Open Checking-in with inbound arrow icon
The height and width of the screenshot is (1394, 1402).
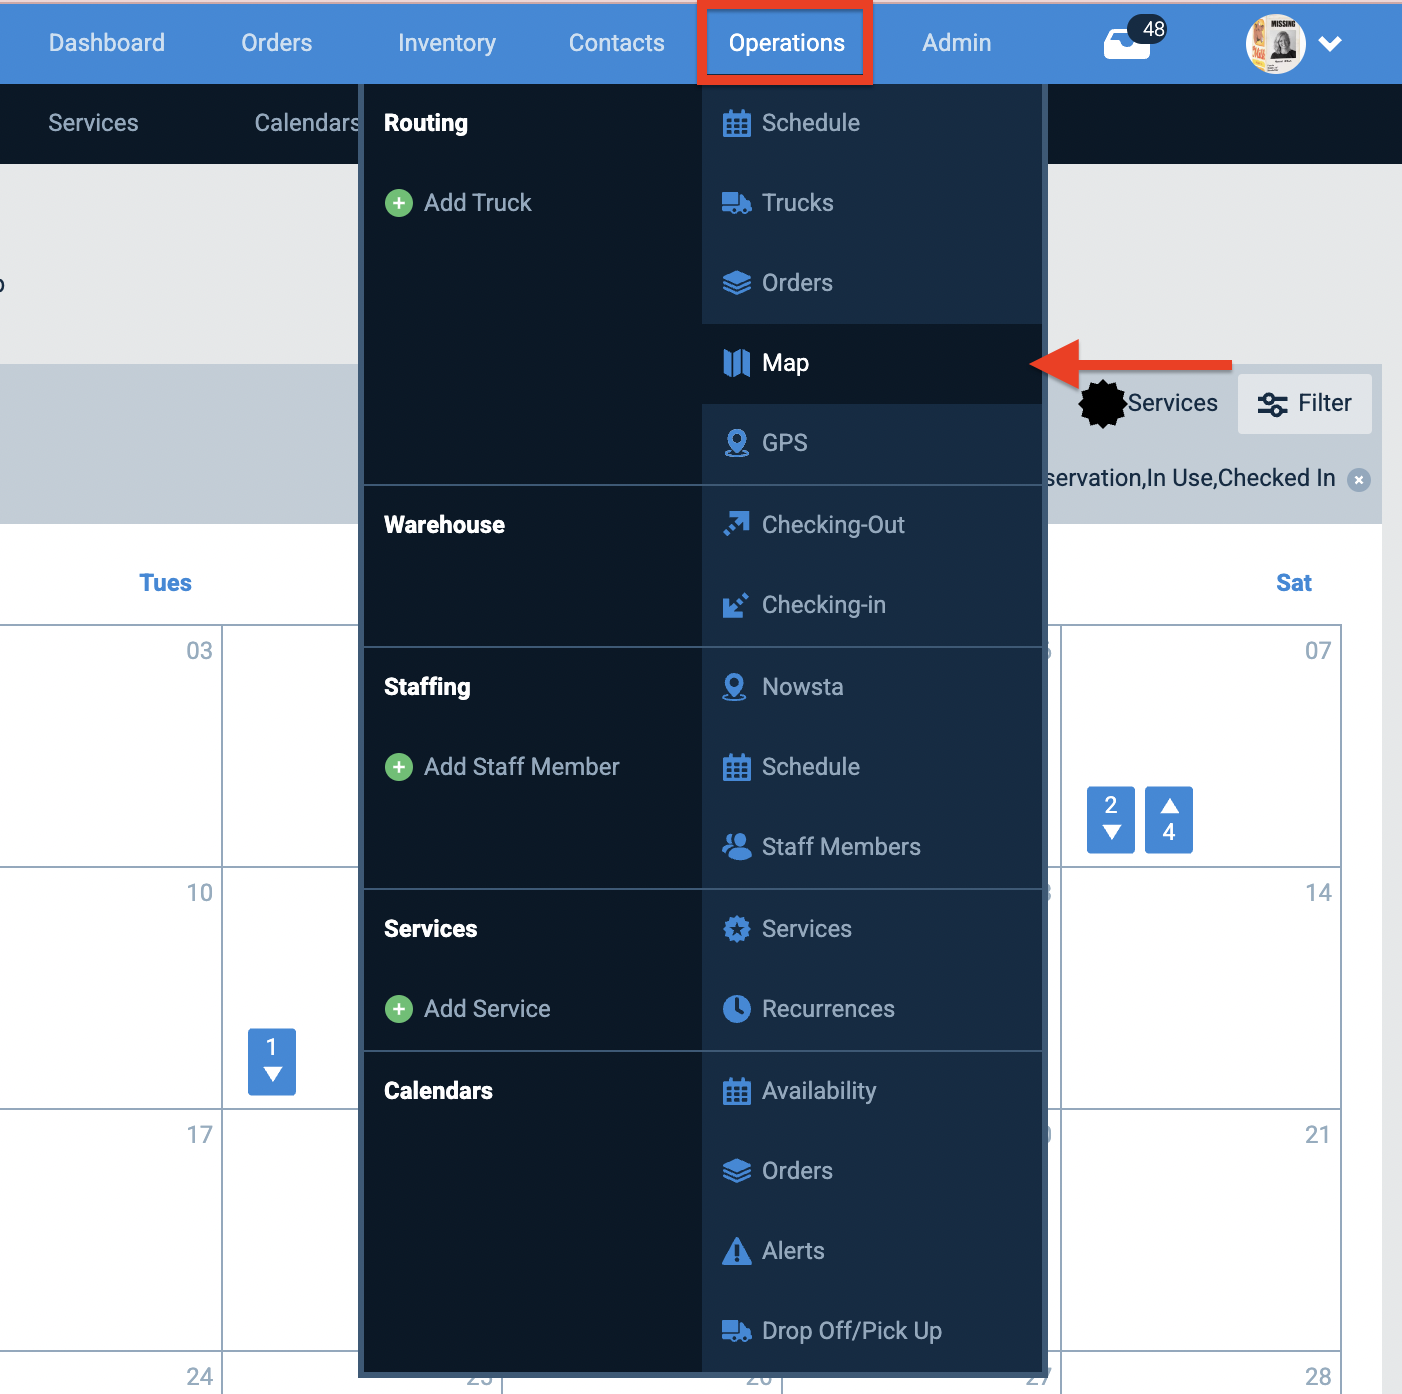(737, 604)
